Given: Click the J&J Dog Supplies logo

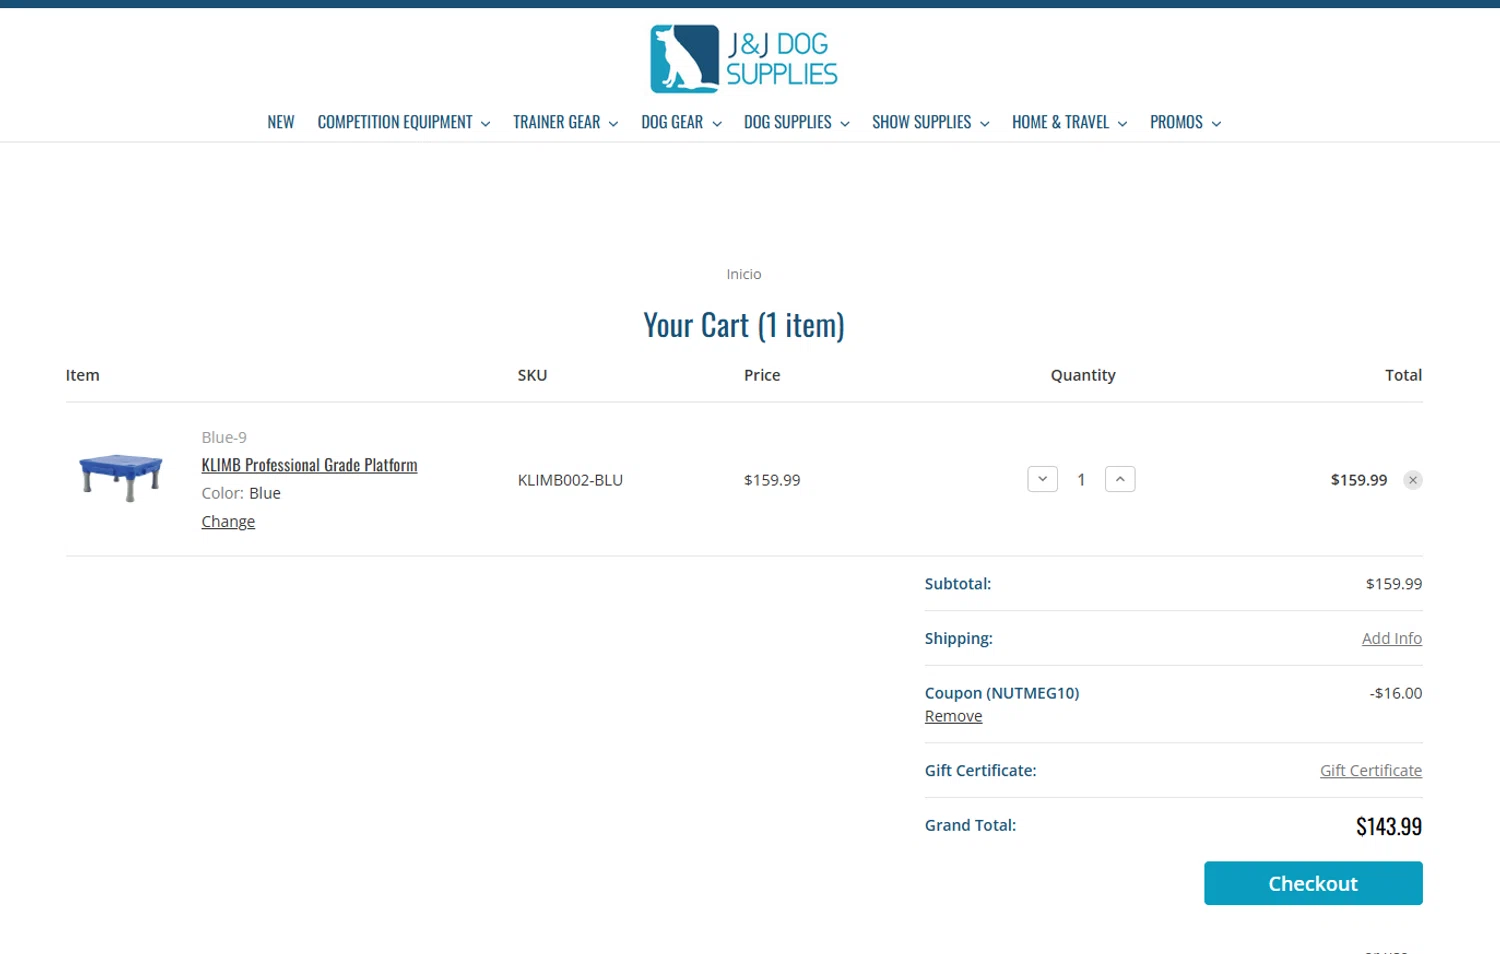Looking at the screenshot, I should click(x=743, y=59).
